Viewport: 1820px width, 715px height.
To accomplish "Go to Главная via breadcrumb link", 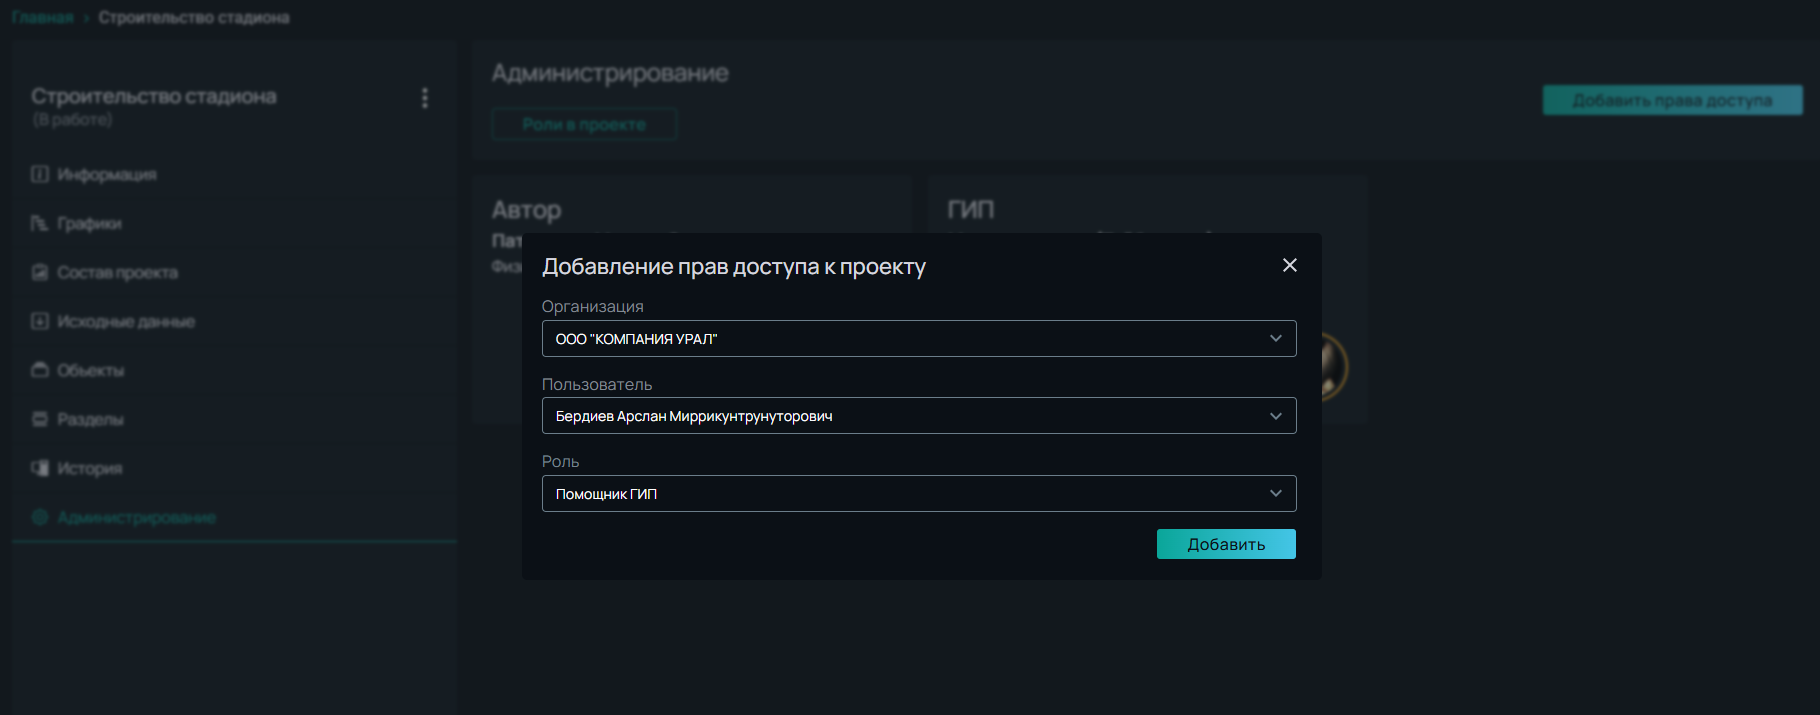I will pos(42,18).
